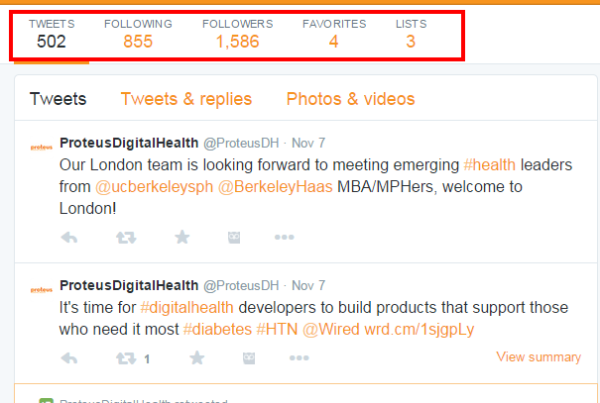
Task: Click the #diabetes hashtag
Action: (217, 329)
